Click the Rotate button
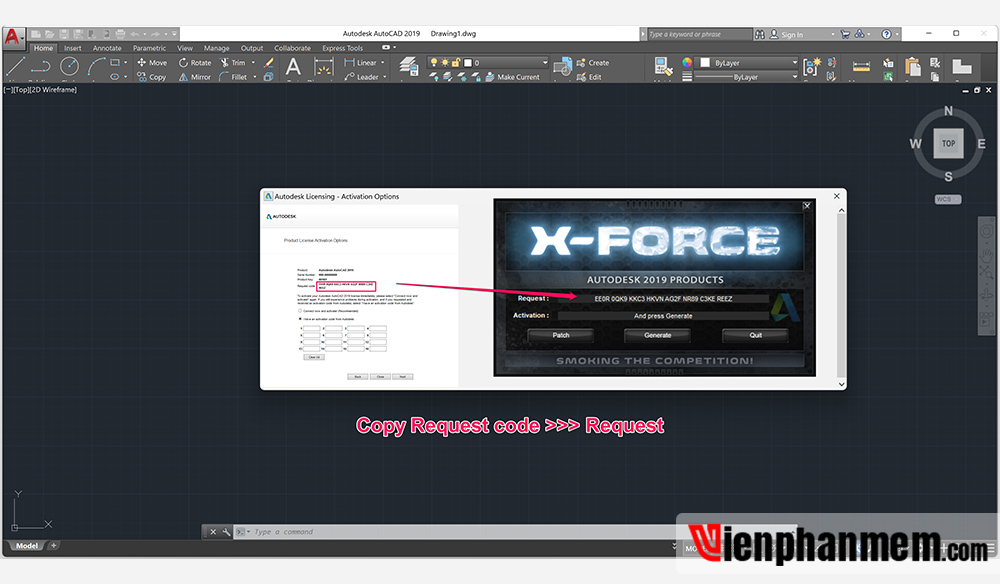The image size is (1000, 584). click(x=195, y=62)
